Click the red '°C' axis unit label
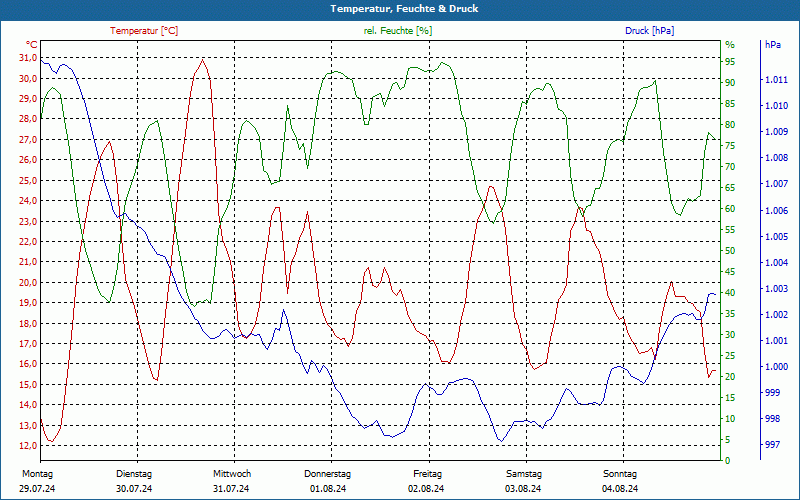The width and height of the screenshot is (800, 500). pos(32,44)
